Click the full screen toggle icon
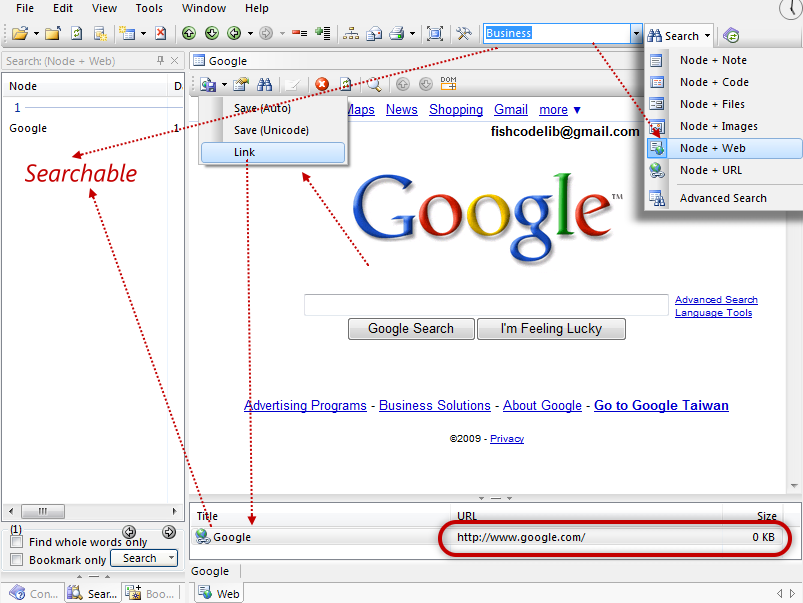Screen dimensions: 803x603 435,34
